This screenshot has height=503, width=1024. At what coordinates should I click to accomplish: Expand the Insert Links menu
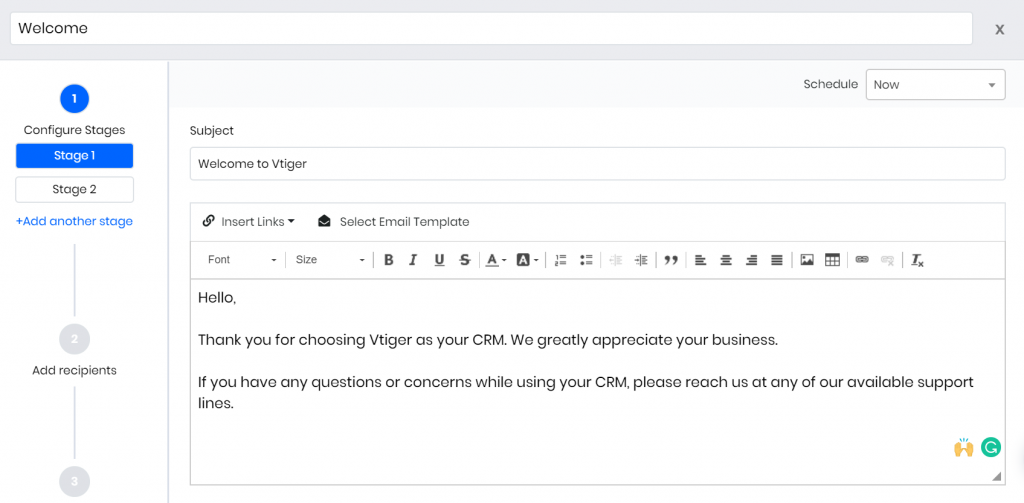coord(249,222)
